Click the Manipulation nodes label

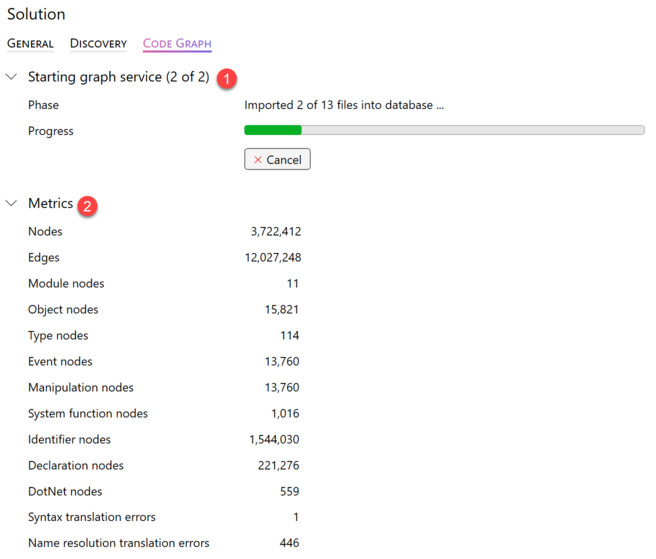point(81,388)
